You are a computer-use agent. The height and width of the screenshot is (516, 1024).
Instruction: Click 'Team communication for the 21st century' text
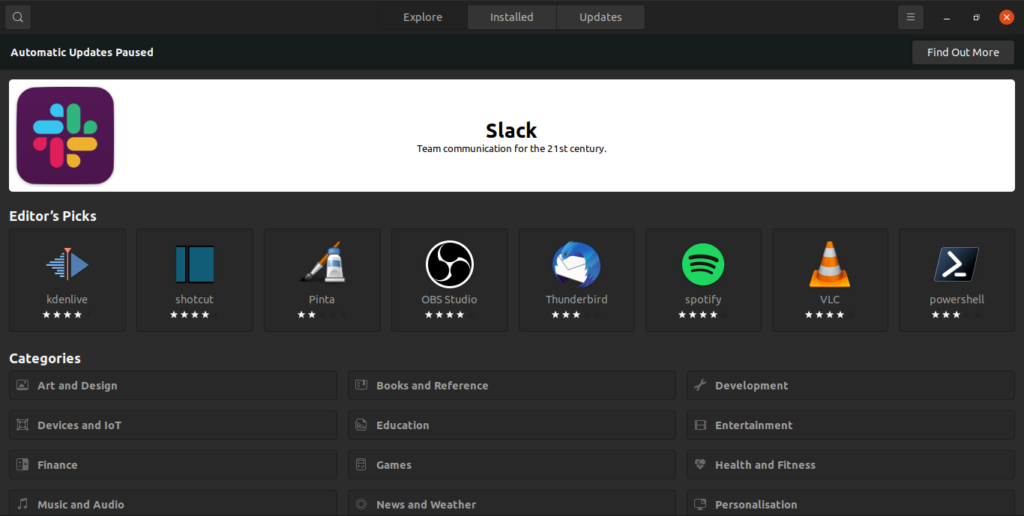click(512, 149)
